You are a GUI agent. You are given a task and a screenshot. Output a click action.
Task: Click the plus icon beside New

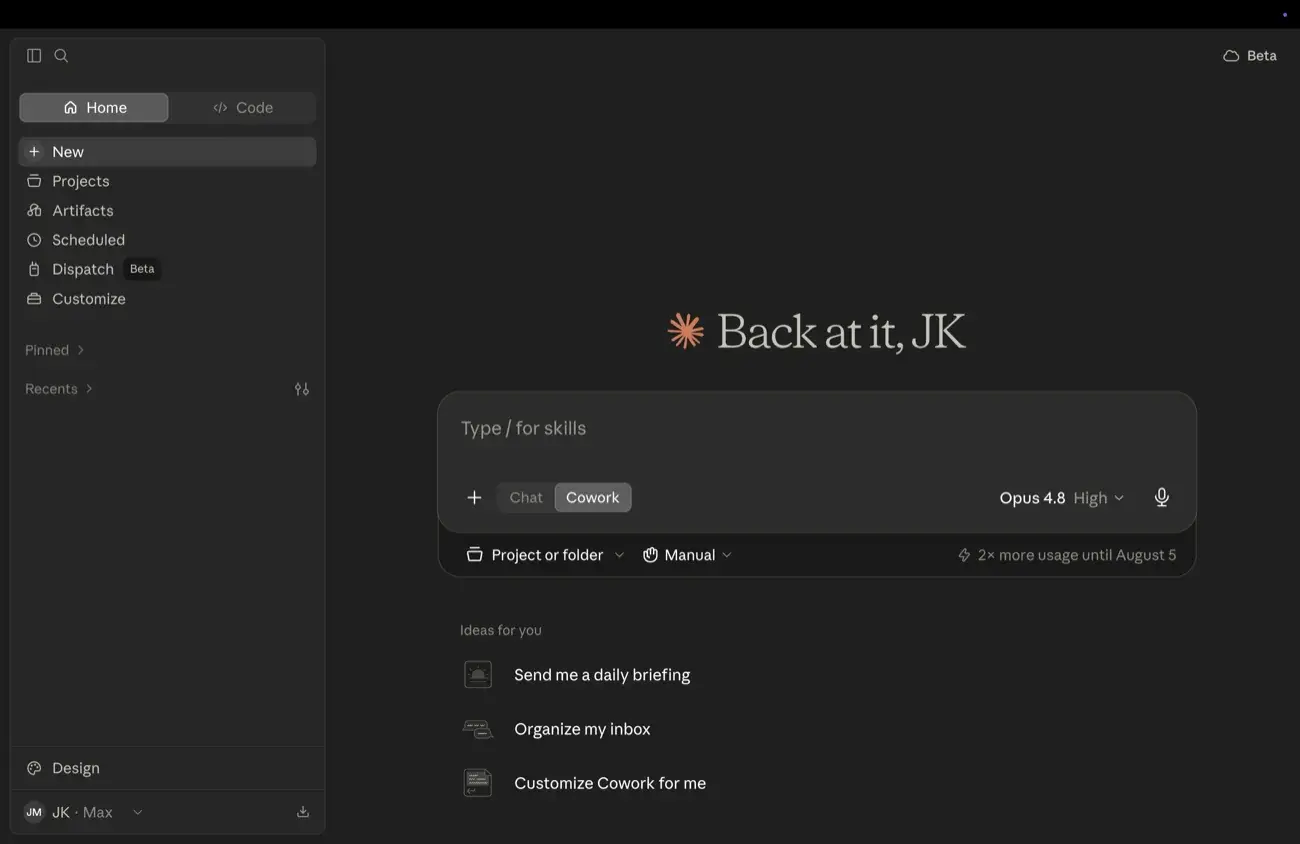click(34, 152)
